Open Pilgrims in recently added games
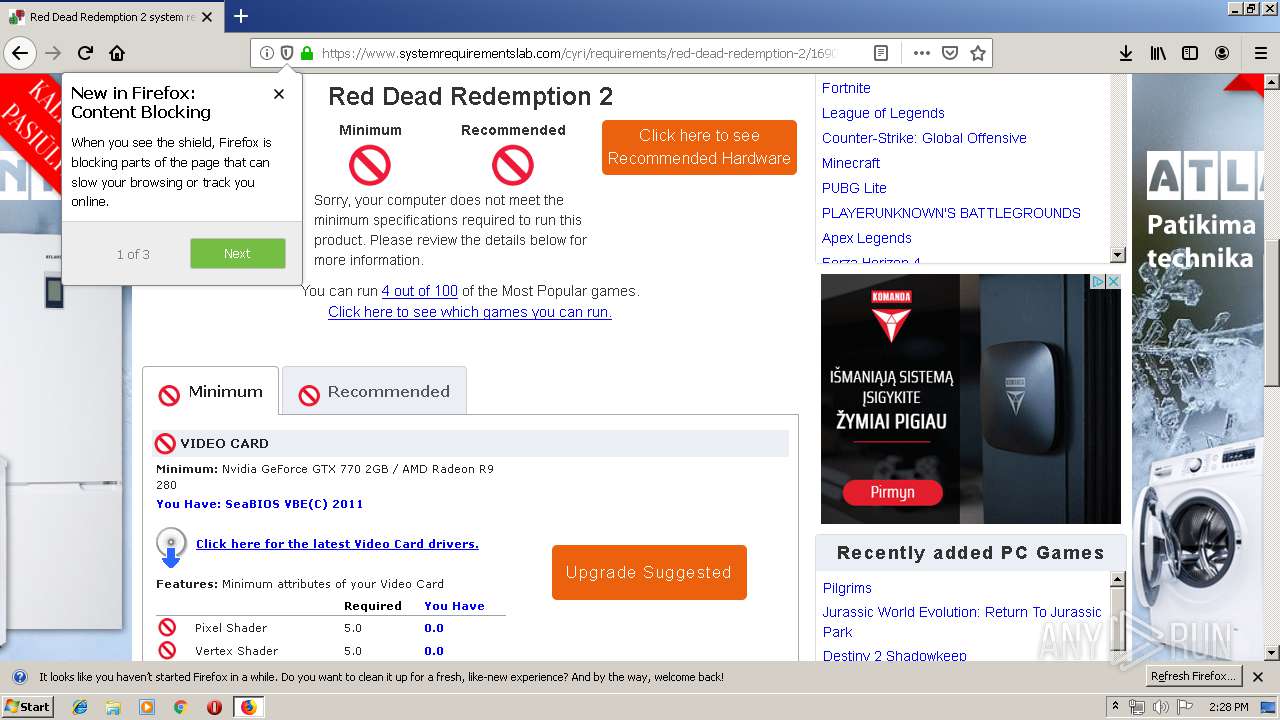 [847, 588]
